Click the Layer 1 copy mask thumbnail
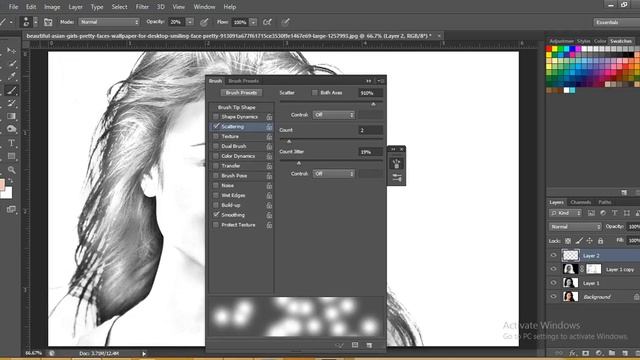 click(x=593, y=269)
